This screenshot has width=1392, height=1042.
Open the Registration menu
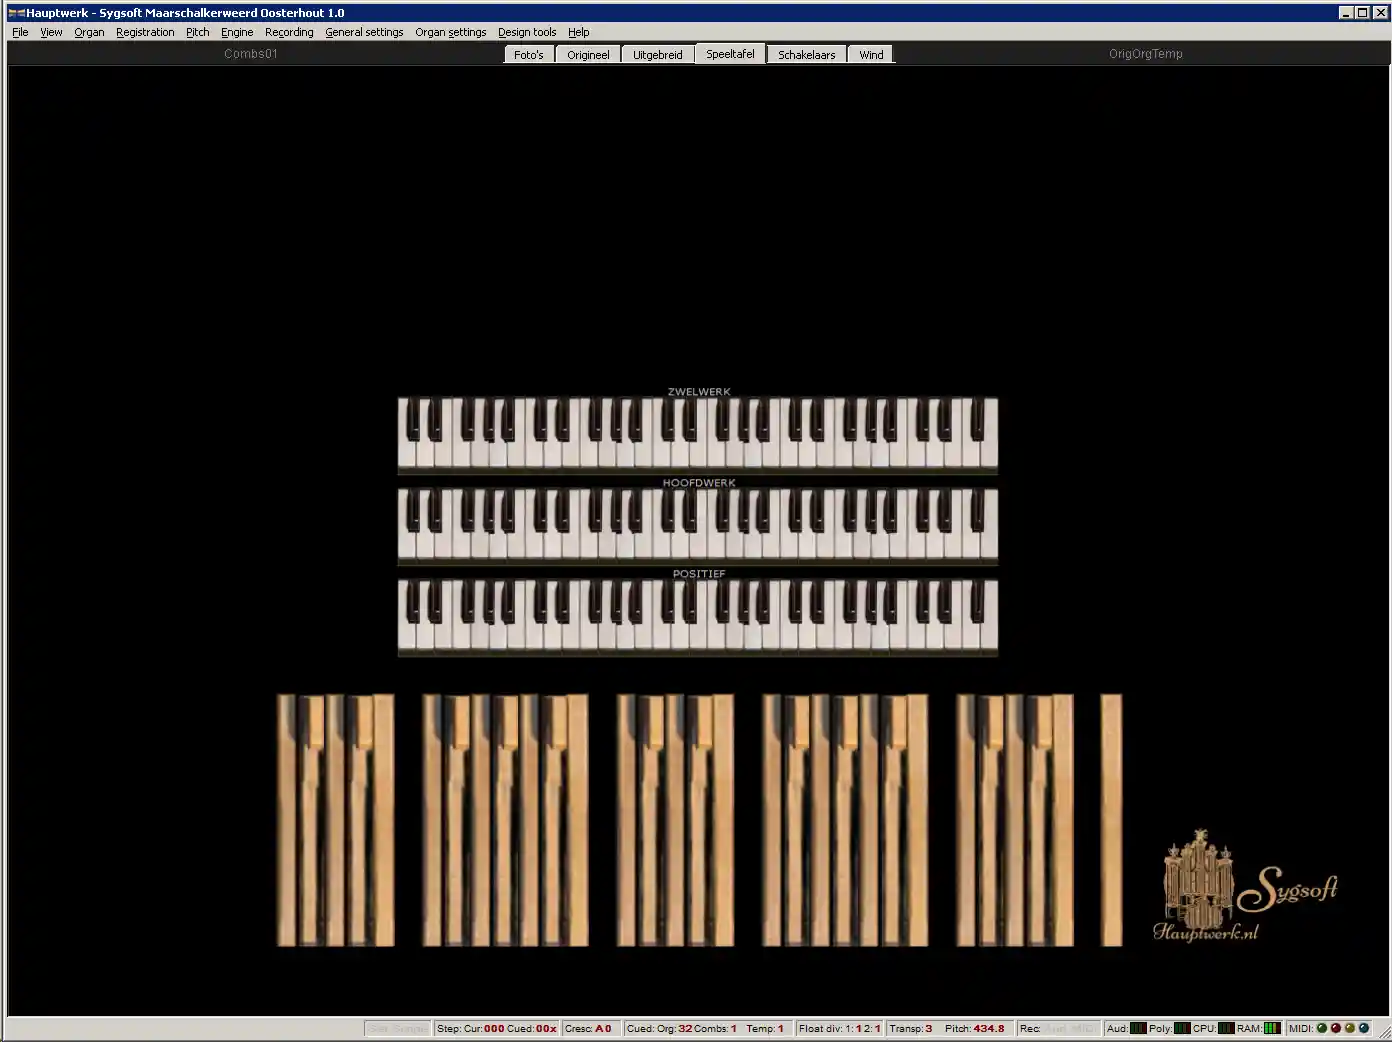click(145, 32)
